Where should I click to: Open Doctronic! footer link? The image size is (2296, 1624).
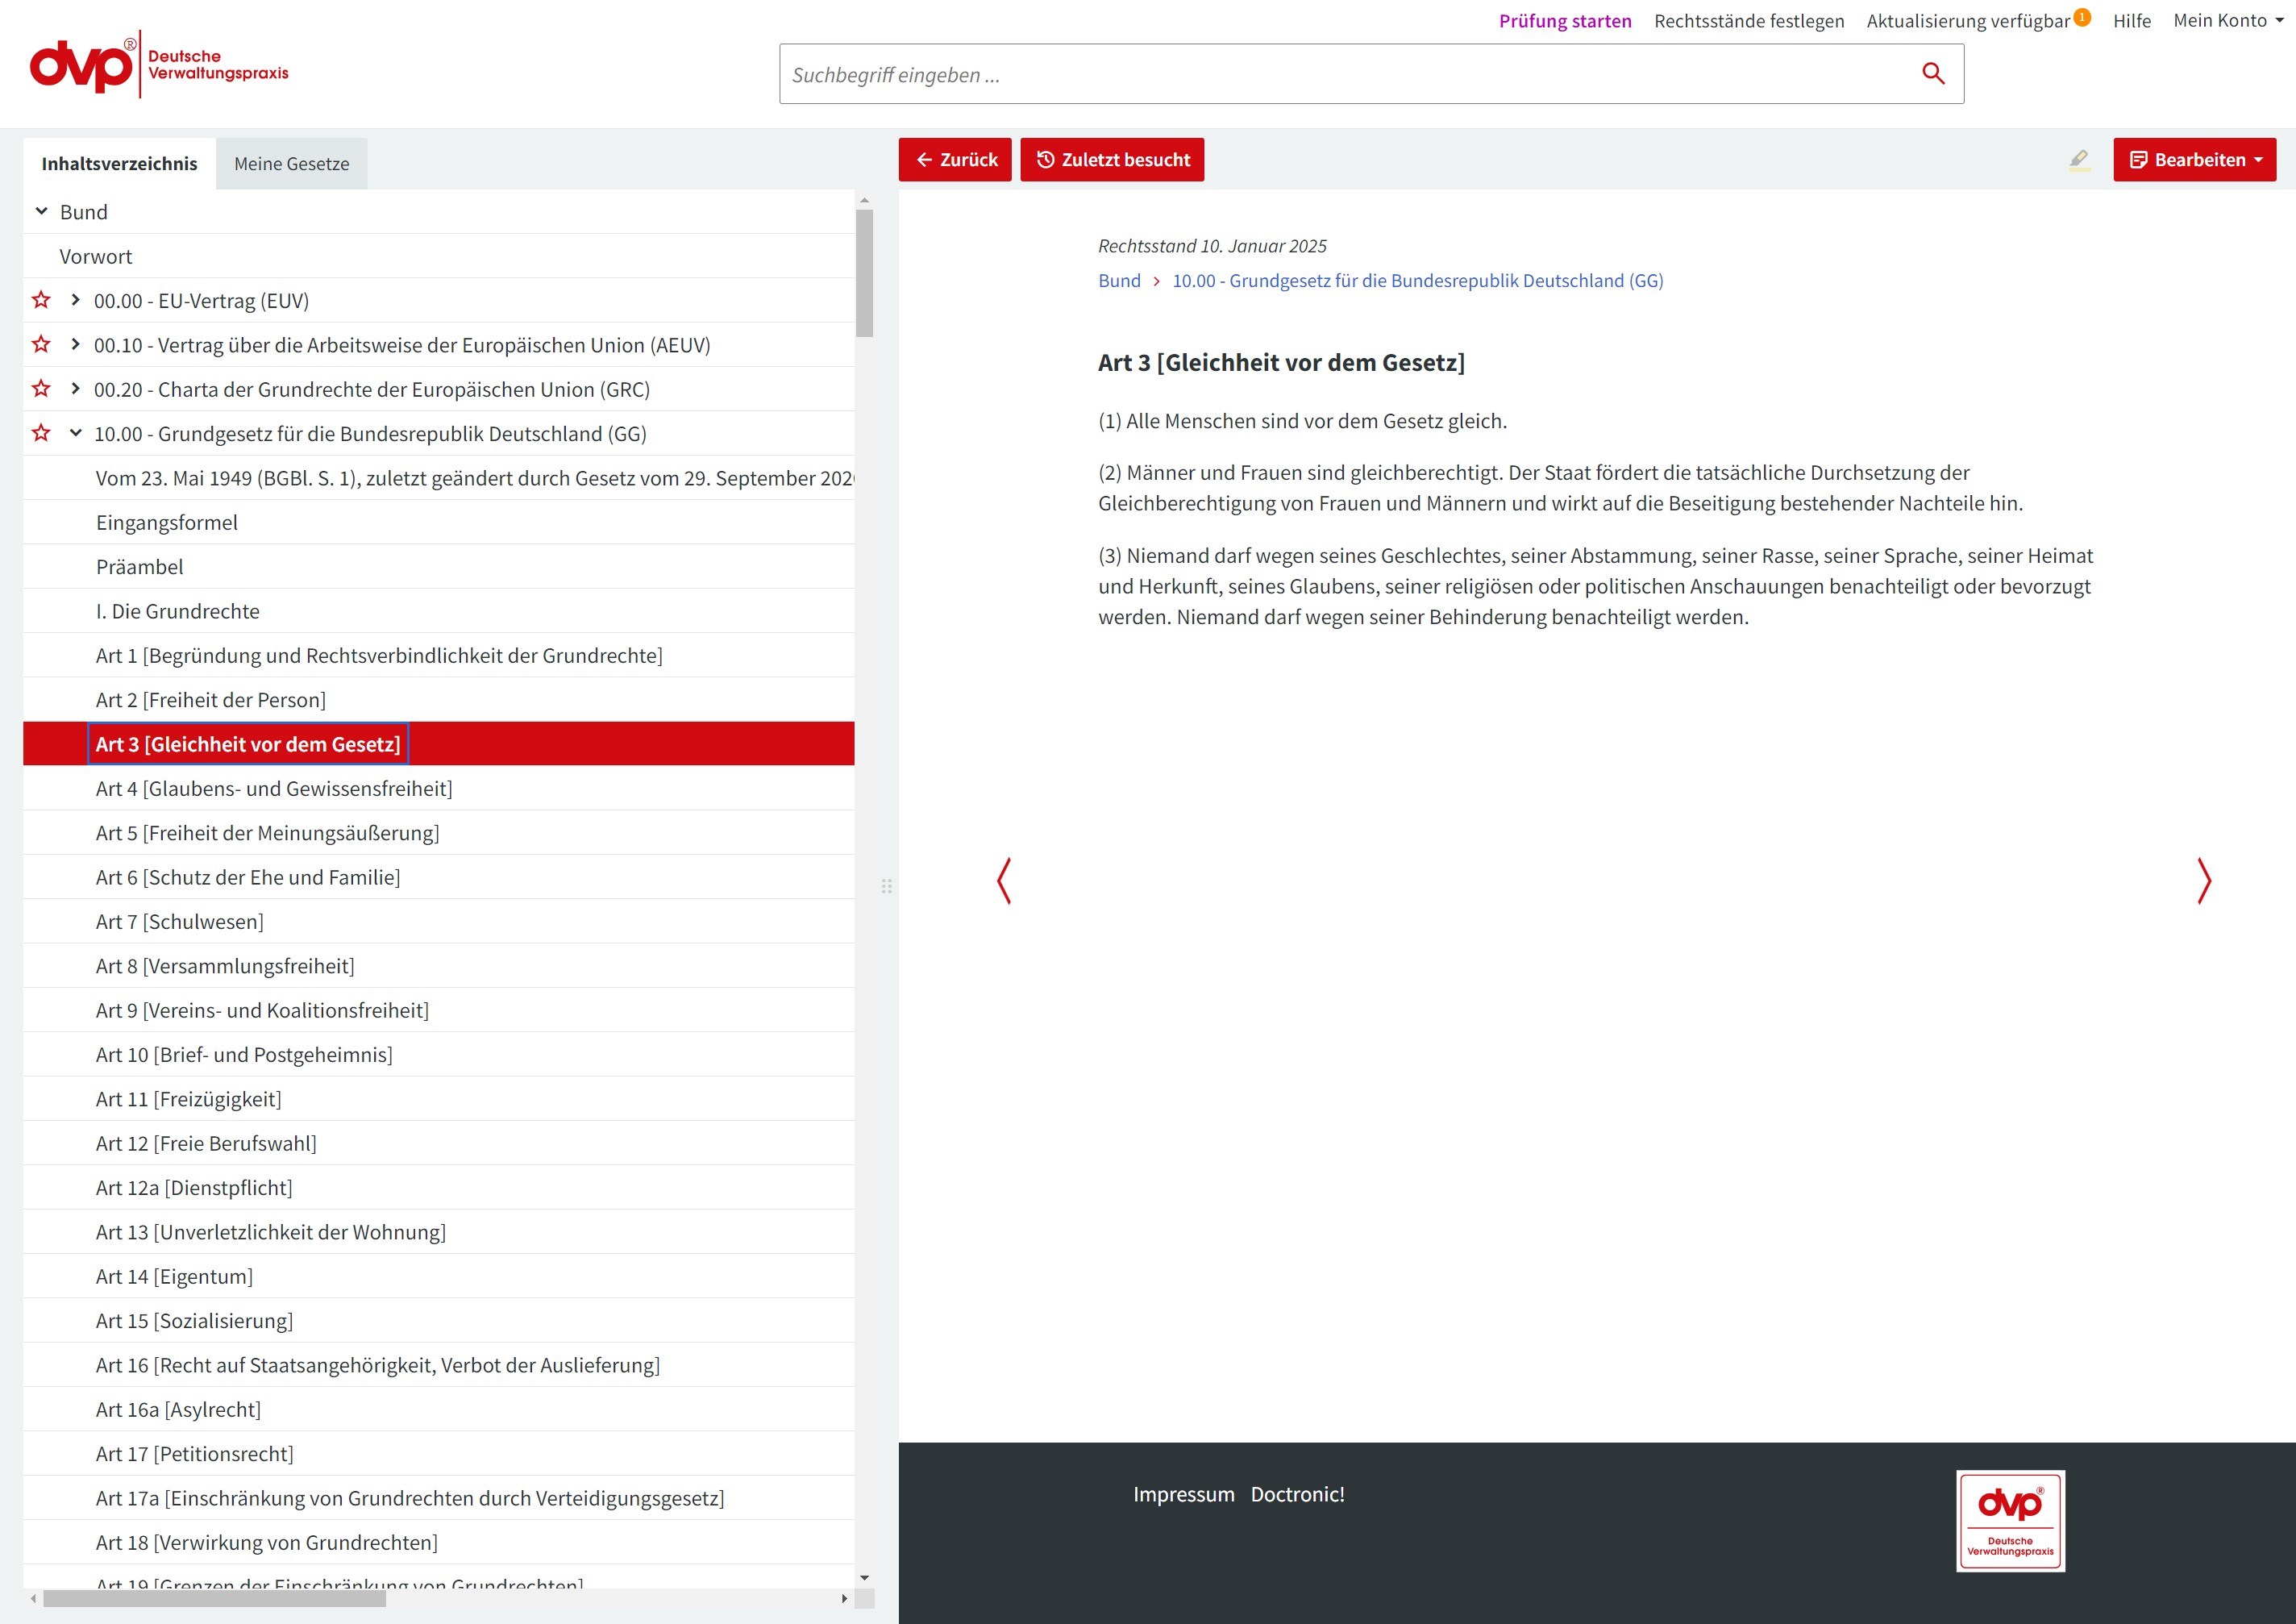tap(1297, 1494)
